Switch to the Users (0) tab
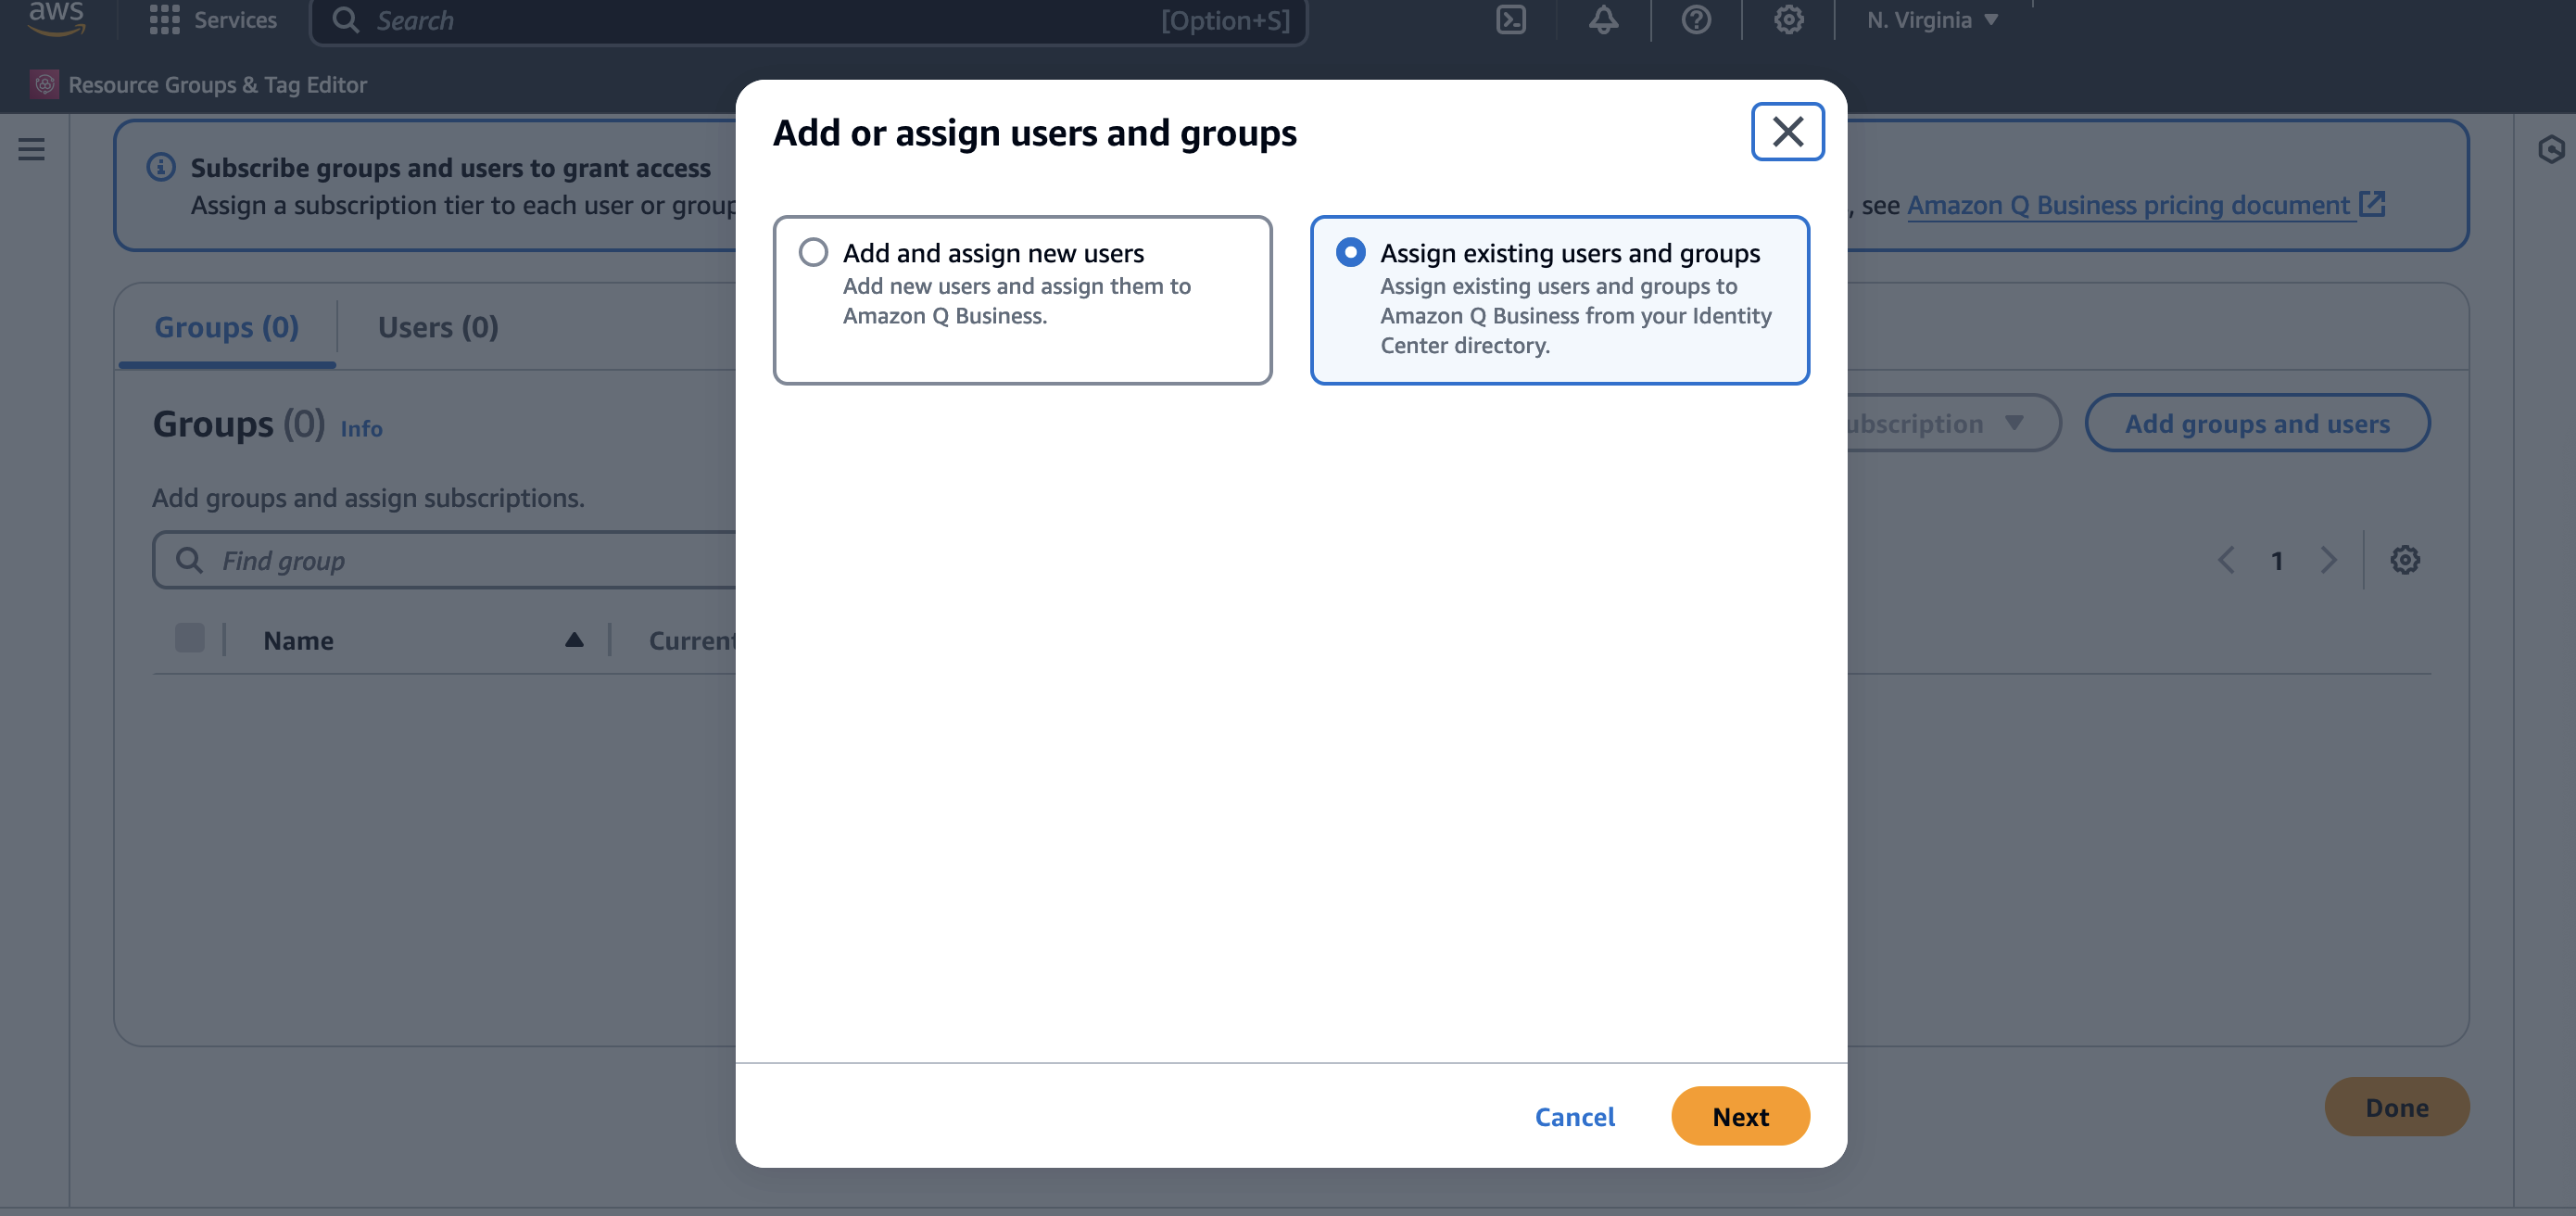Image resolution: width=2576 pixels, height=1216 pixels. [438, 327]
